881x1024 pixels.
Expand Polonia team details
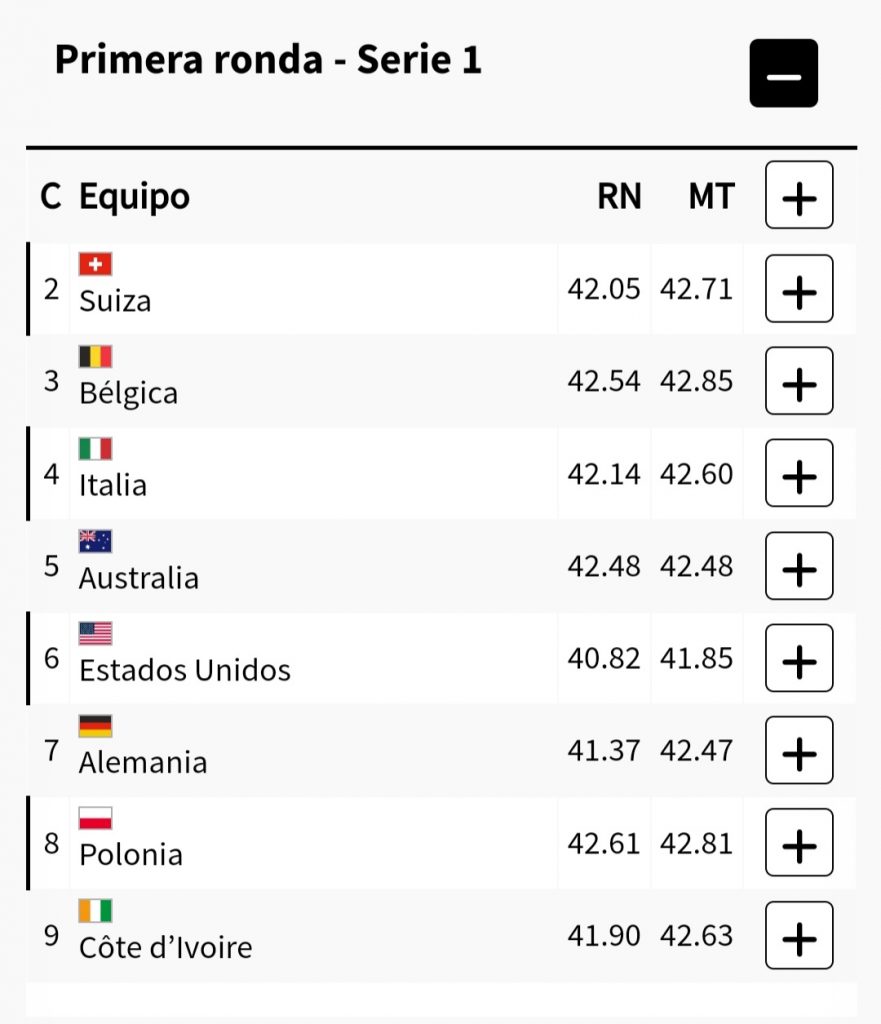click(798, 843)
